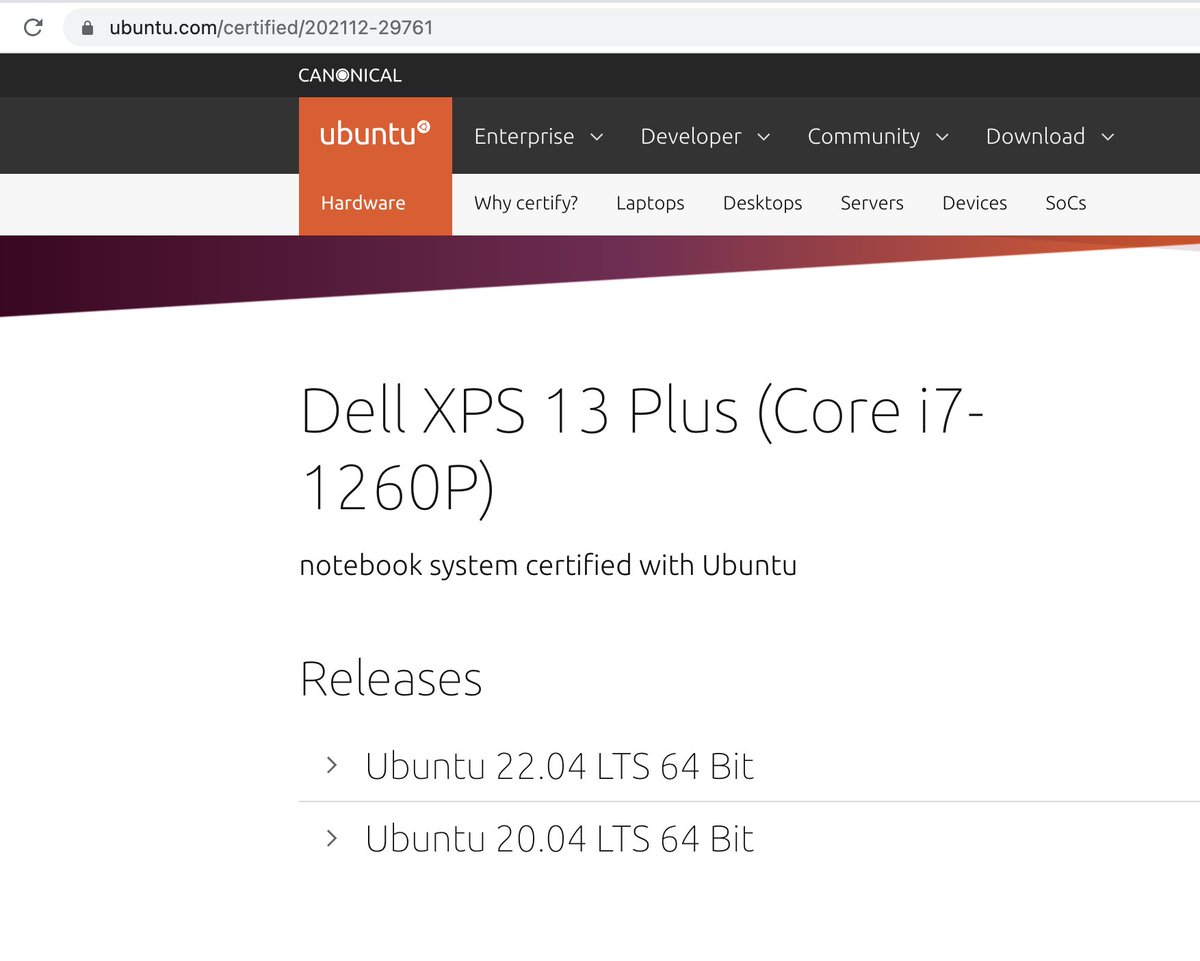The image size is (1200, 961).
Task: Go to the Servers page
Action: pos(872,203)
